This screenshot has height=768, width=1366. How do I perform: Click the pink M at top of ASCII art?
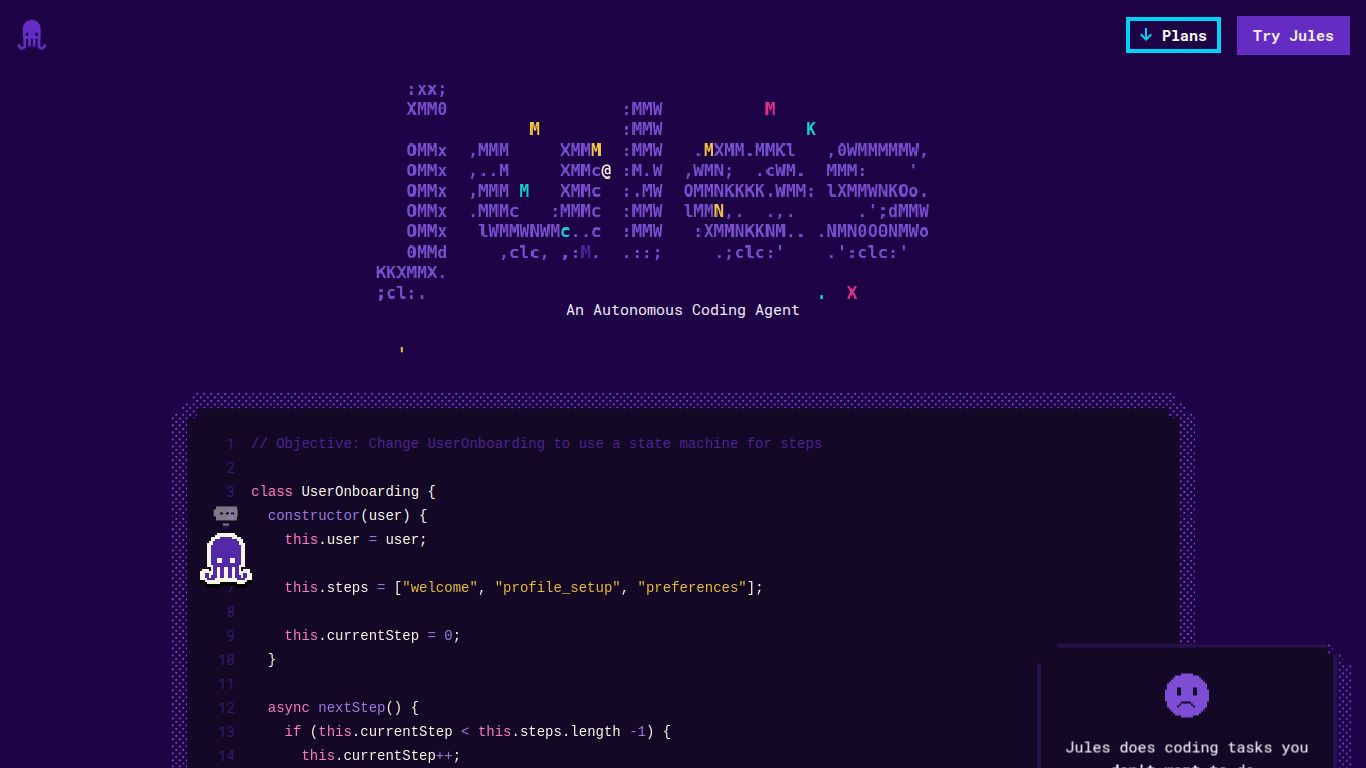770,109
